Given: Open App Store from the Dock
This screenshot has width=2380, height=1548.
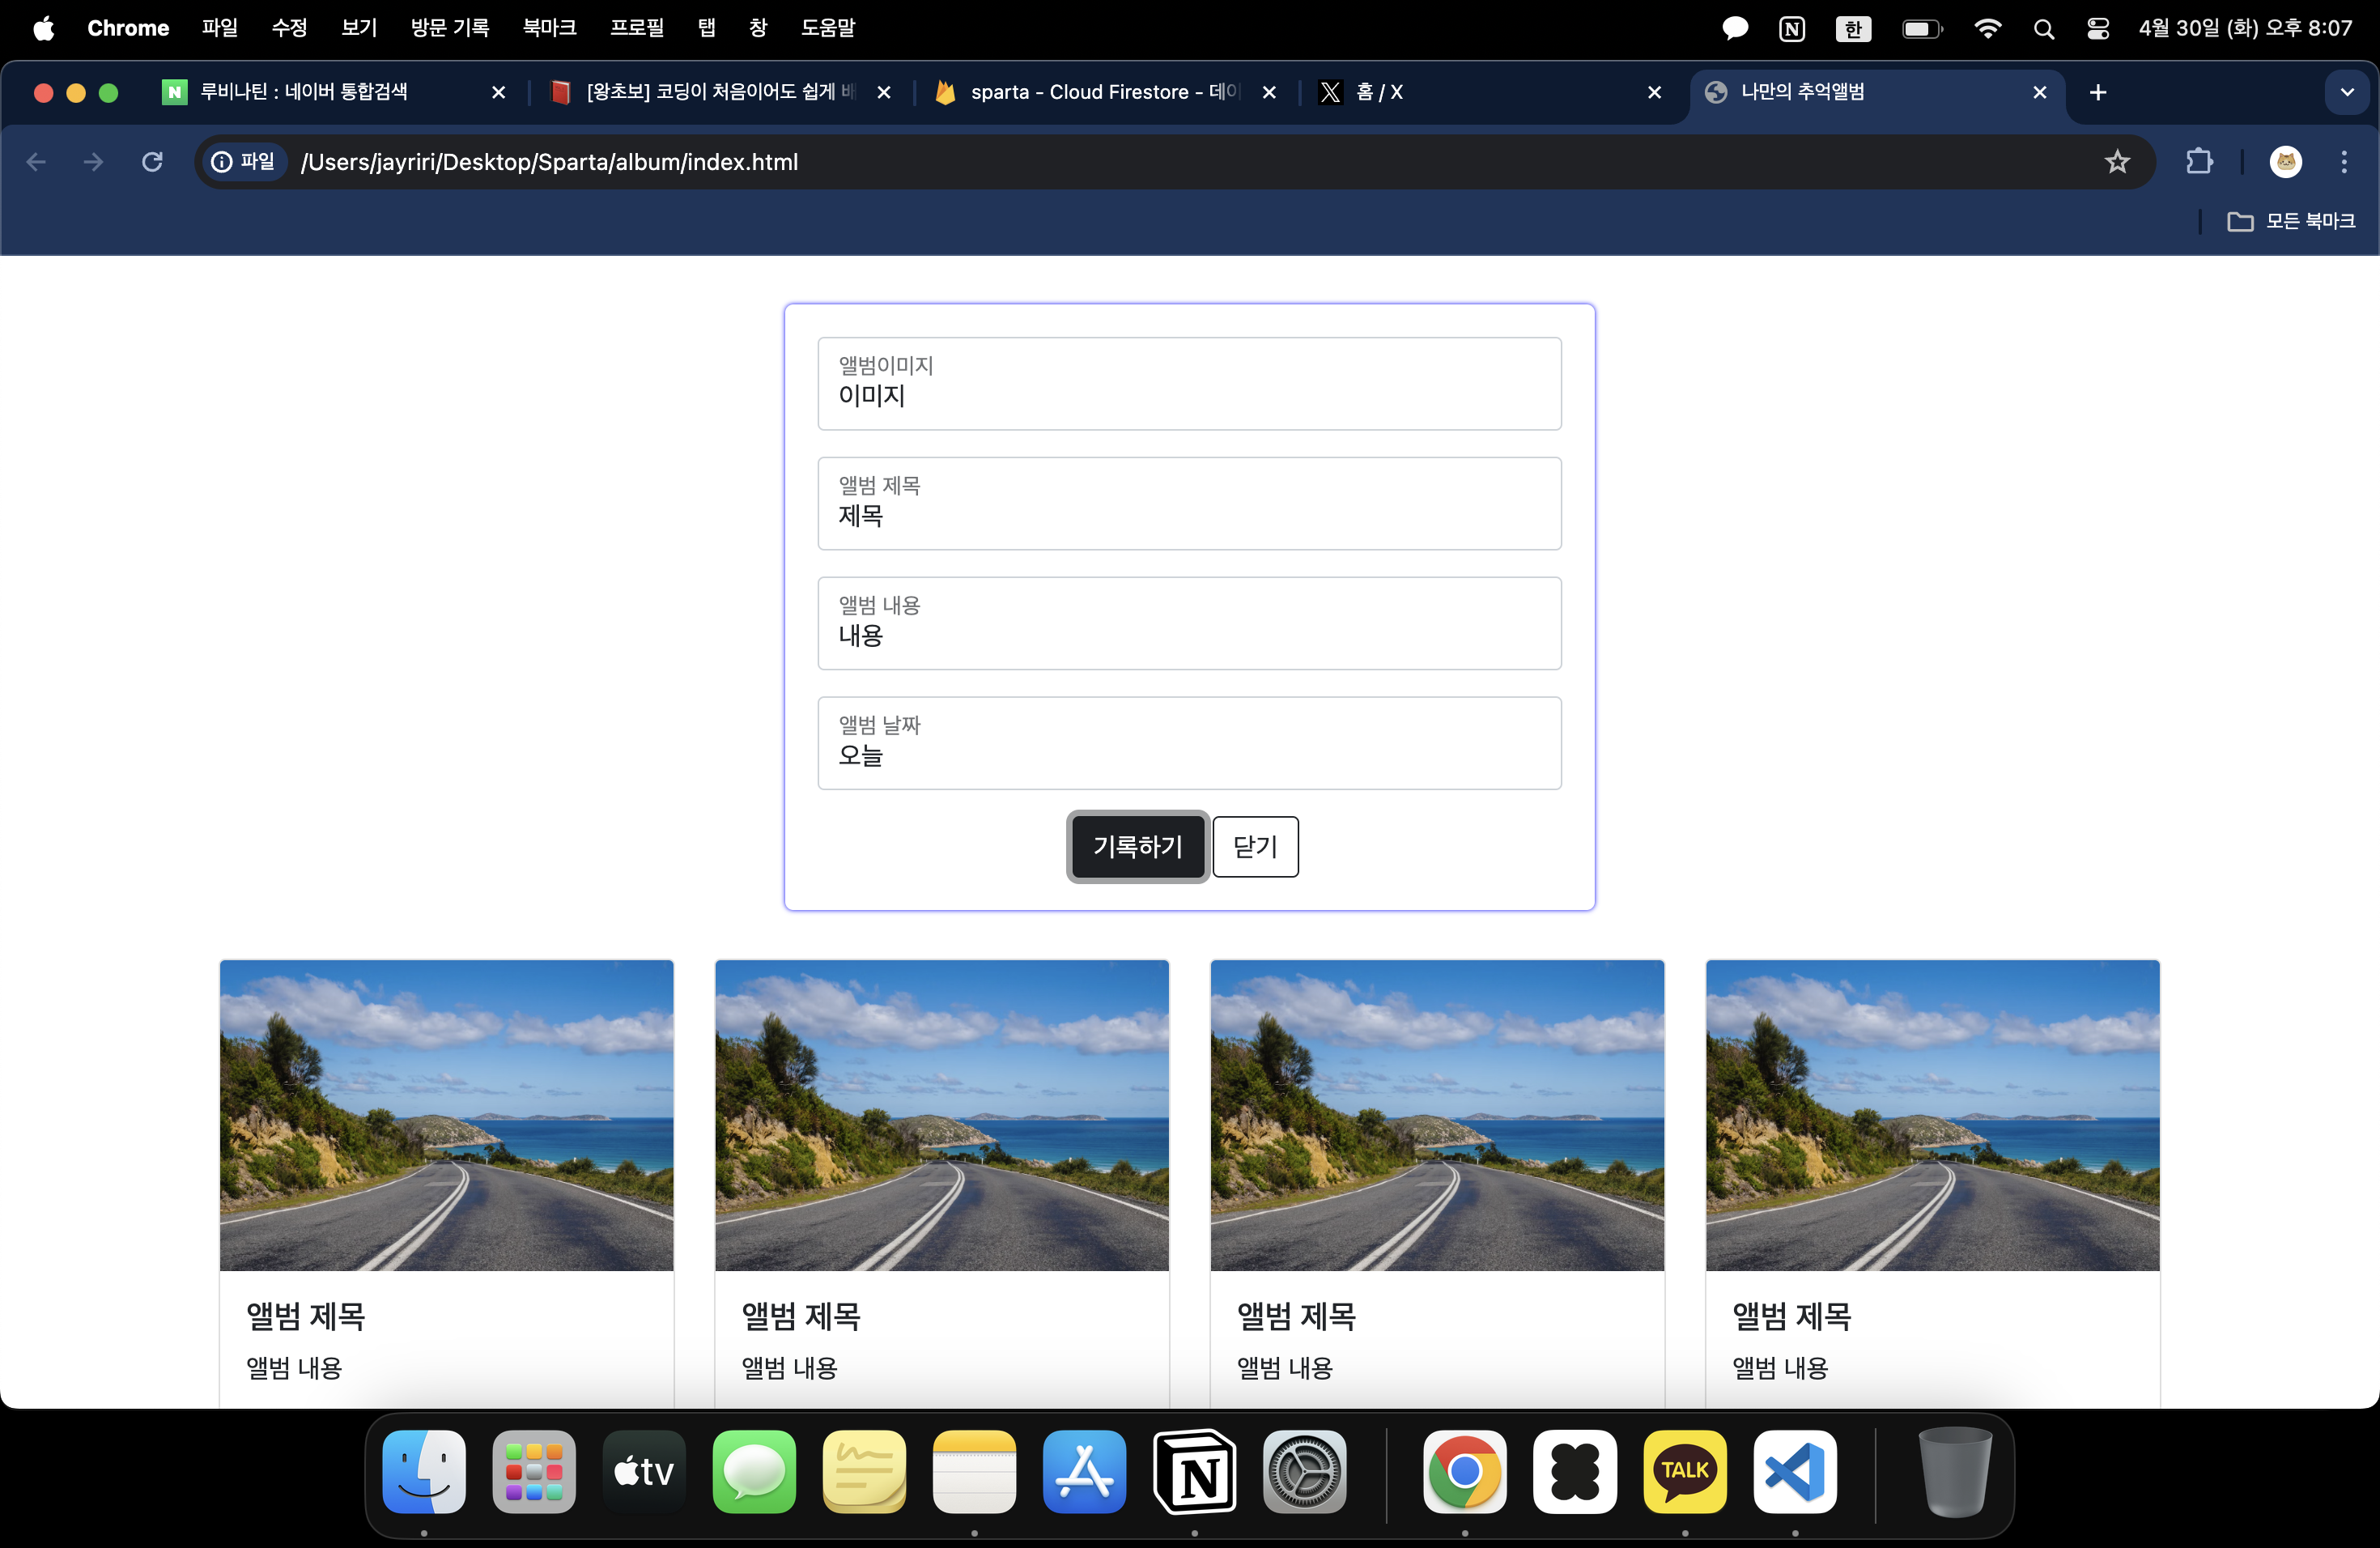Looking at the screenshot, I should click(1084, 1471).
